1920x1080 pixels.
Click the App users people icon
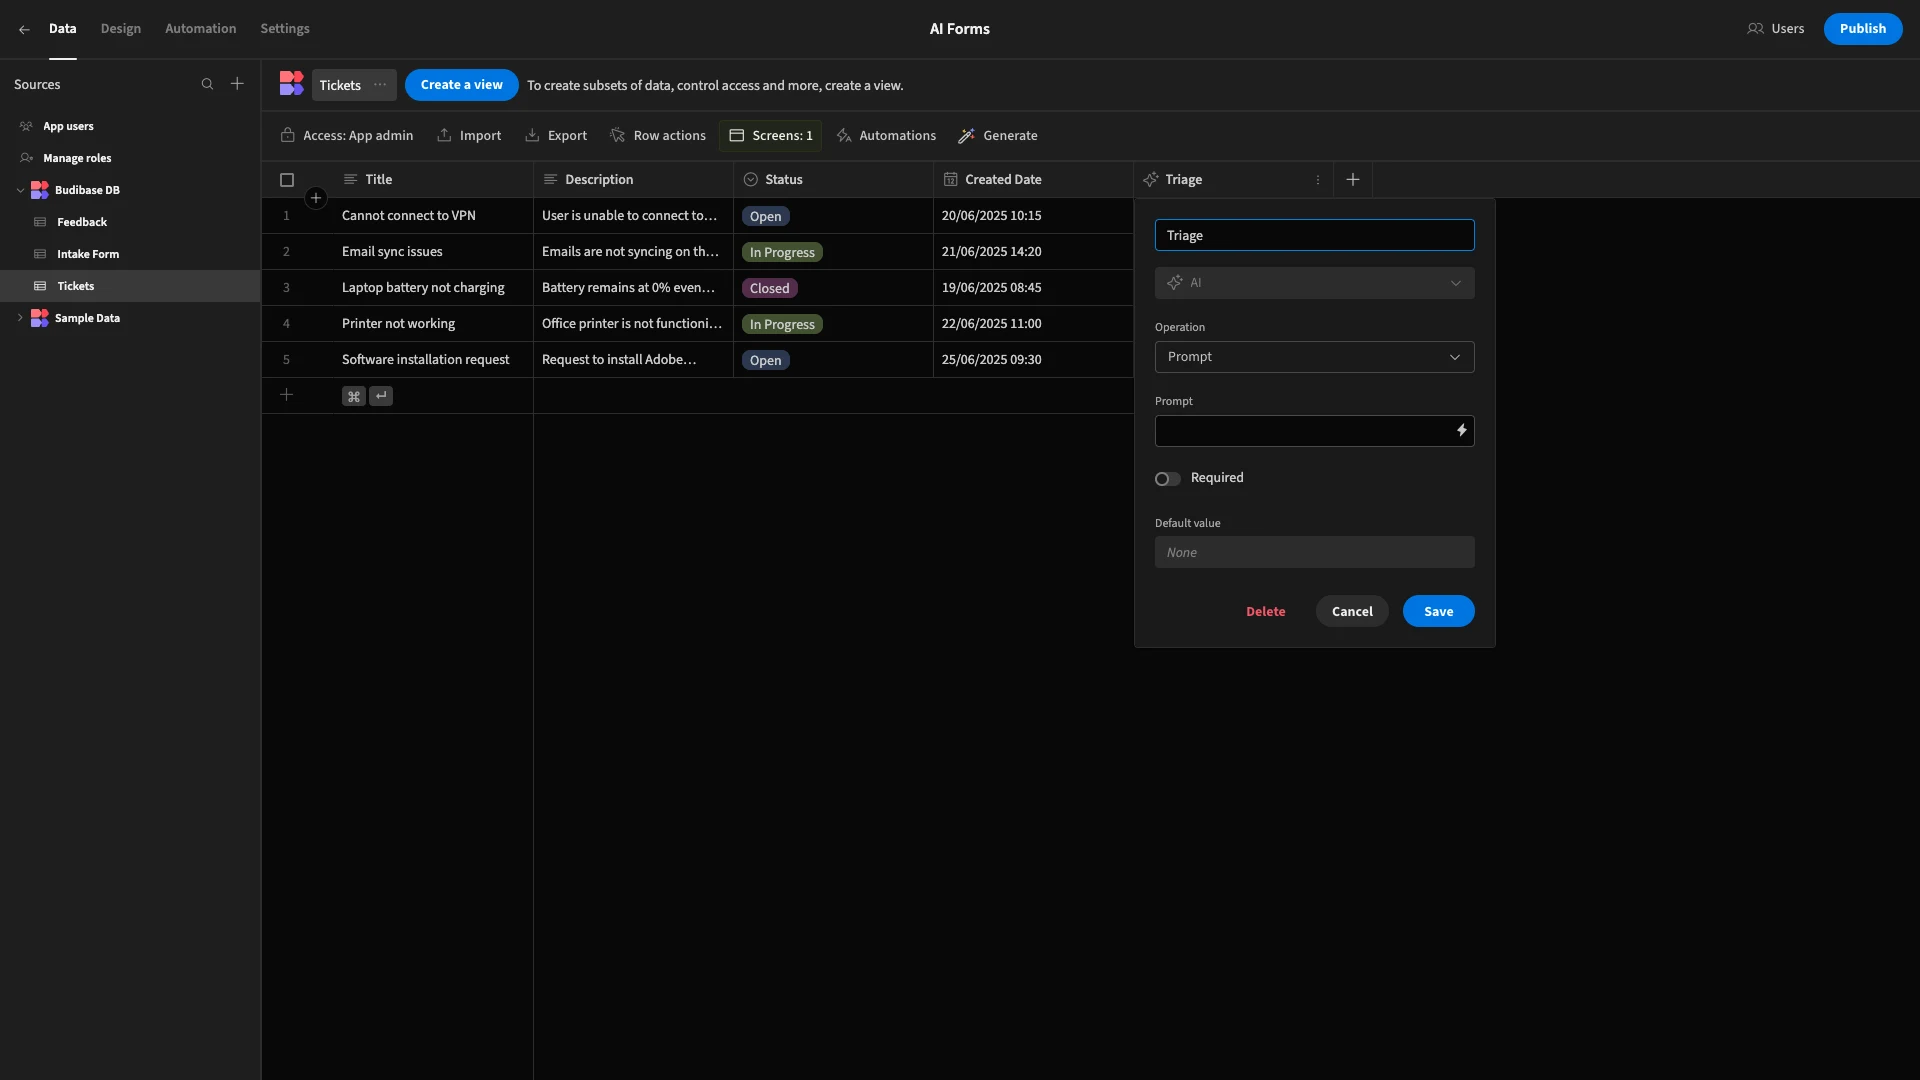(x=26, y=126)
